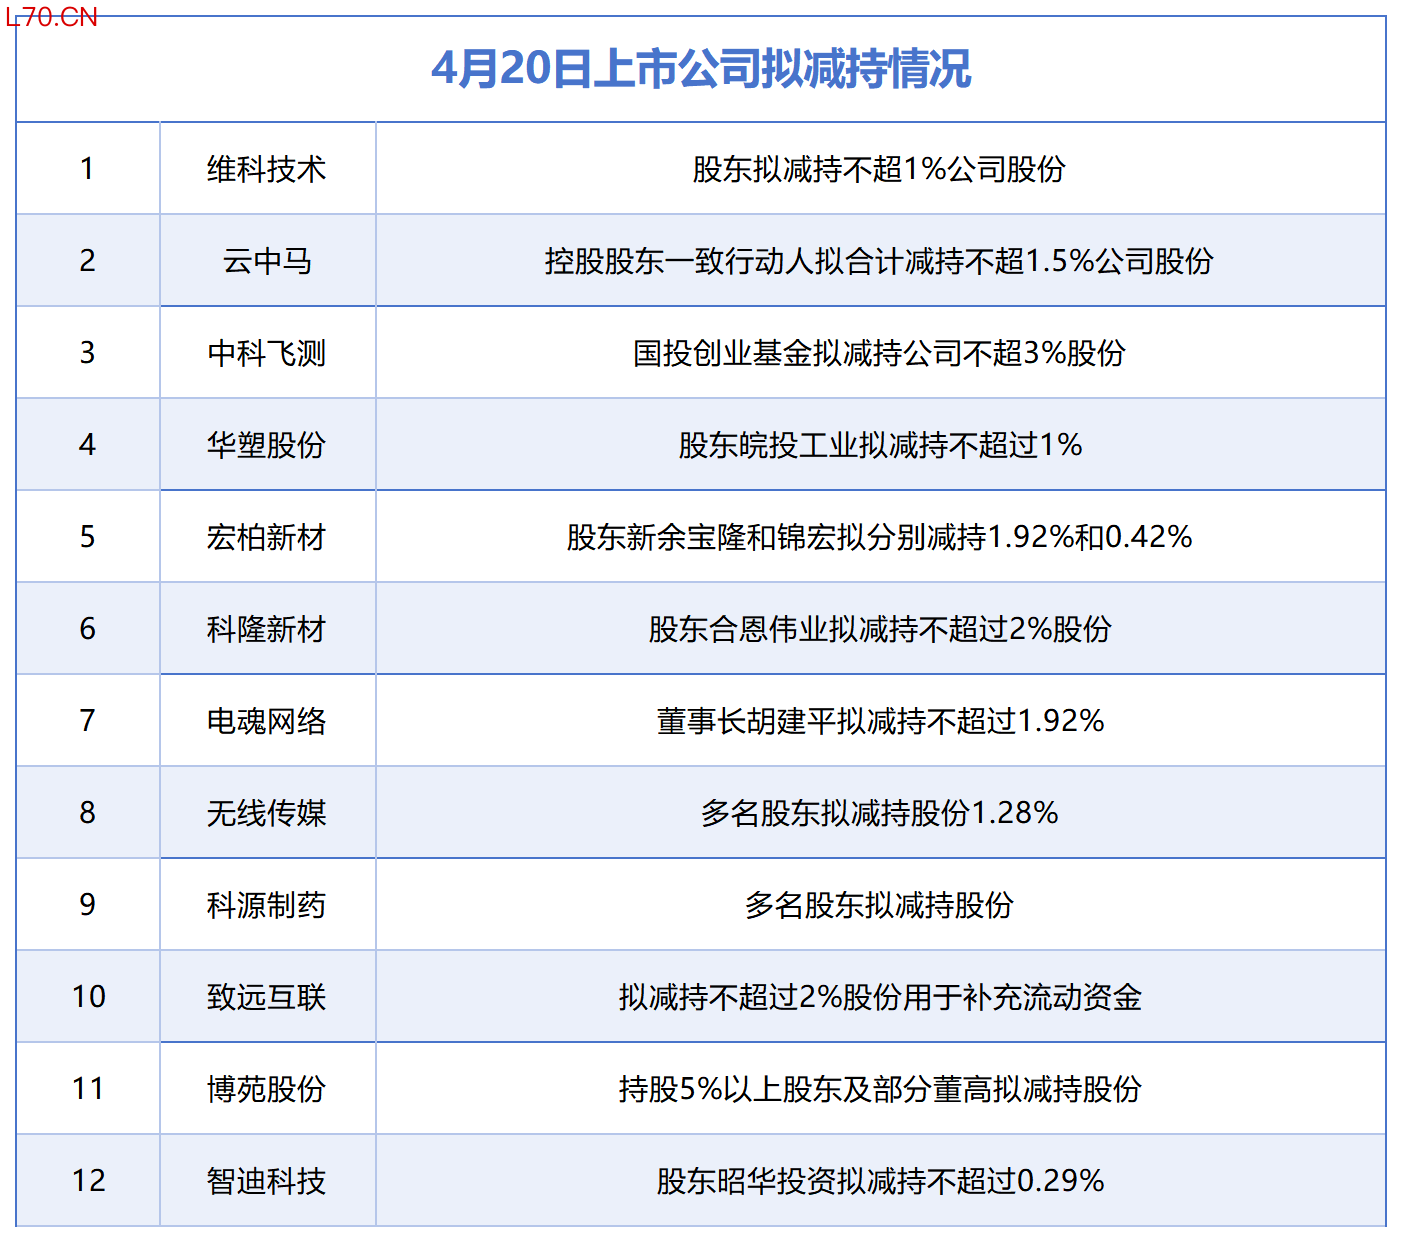This screenshot has height=1242, width=1402.
Task: Select the 维科技术 company cell
Action: [x=267, y=169]
